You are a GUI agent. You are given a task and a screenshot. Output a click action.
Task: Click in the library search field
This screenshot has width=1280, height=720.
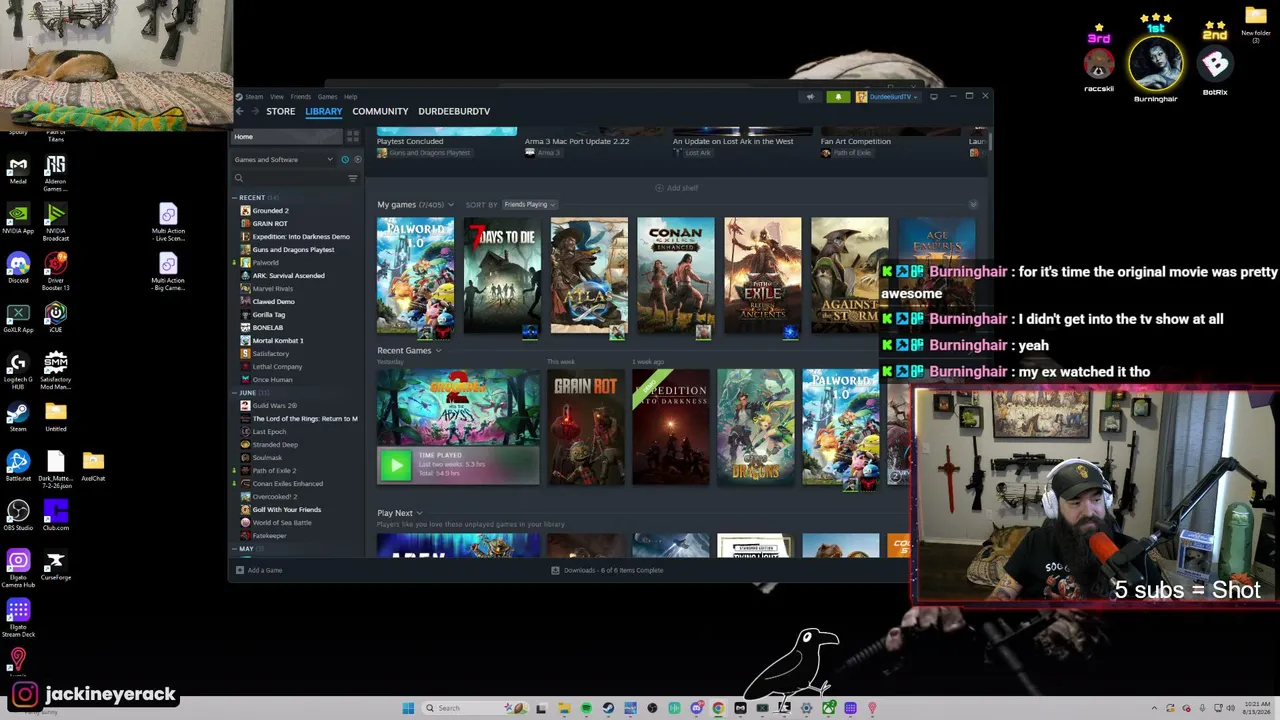(295, 178)
